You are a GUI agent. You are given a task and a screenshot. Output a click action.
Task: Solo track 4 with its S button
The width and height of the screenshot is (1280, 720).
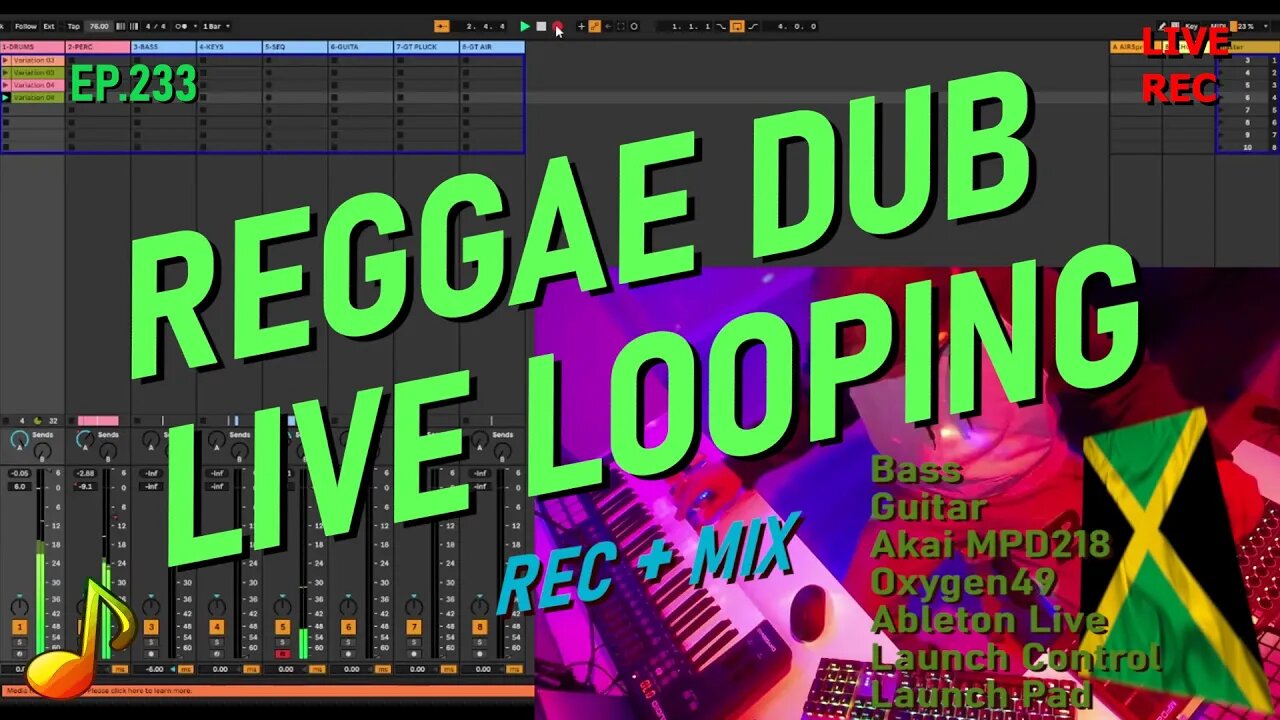tap(217, 642)
